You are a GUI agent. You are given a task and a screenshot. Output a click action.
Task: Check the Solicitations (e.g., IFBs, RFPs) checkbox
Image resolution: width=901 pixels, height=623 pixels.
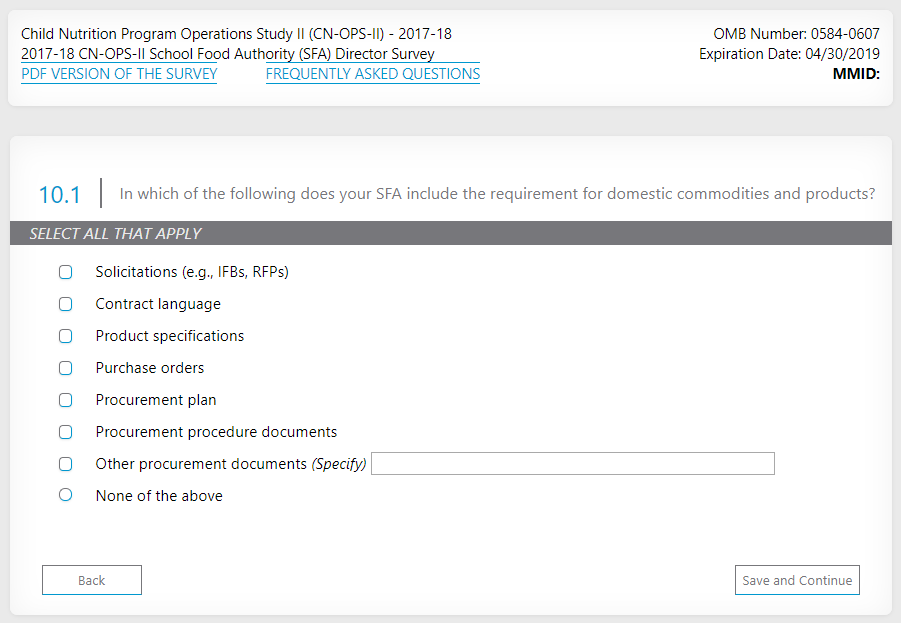coord(66,272)
